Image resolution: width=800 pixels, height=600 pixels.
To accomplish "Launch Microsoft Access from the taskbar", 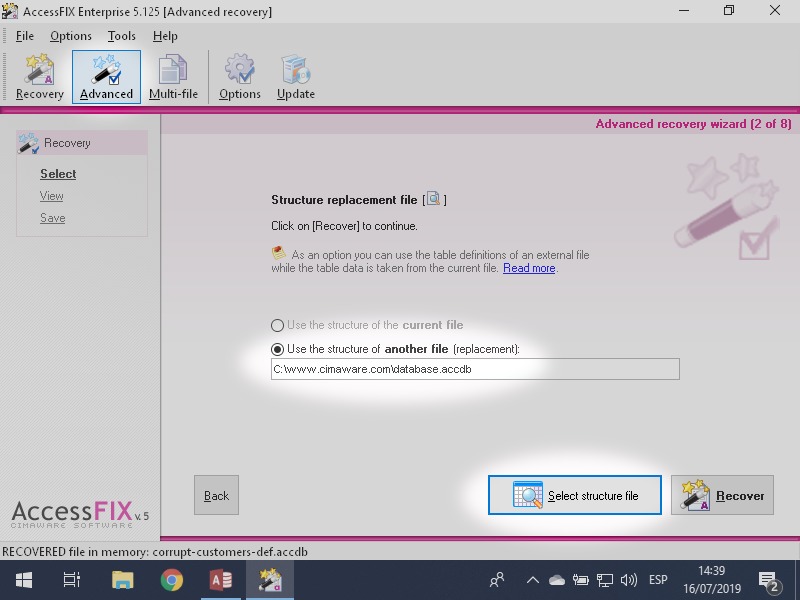I will [221, 580].
